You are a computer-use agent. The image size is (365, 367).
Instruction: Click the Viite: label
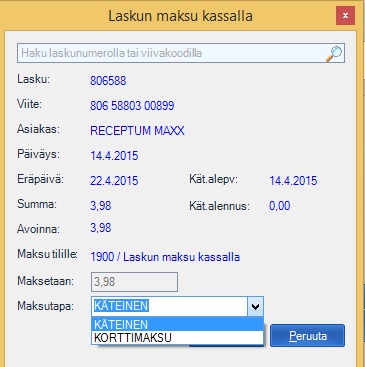(29, 104)
